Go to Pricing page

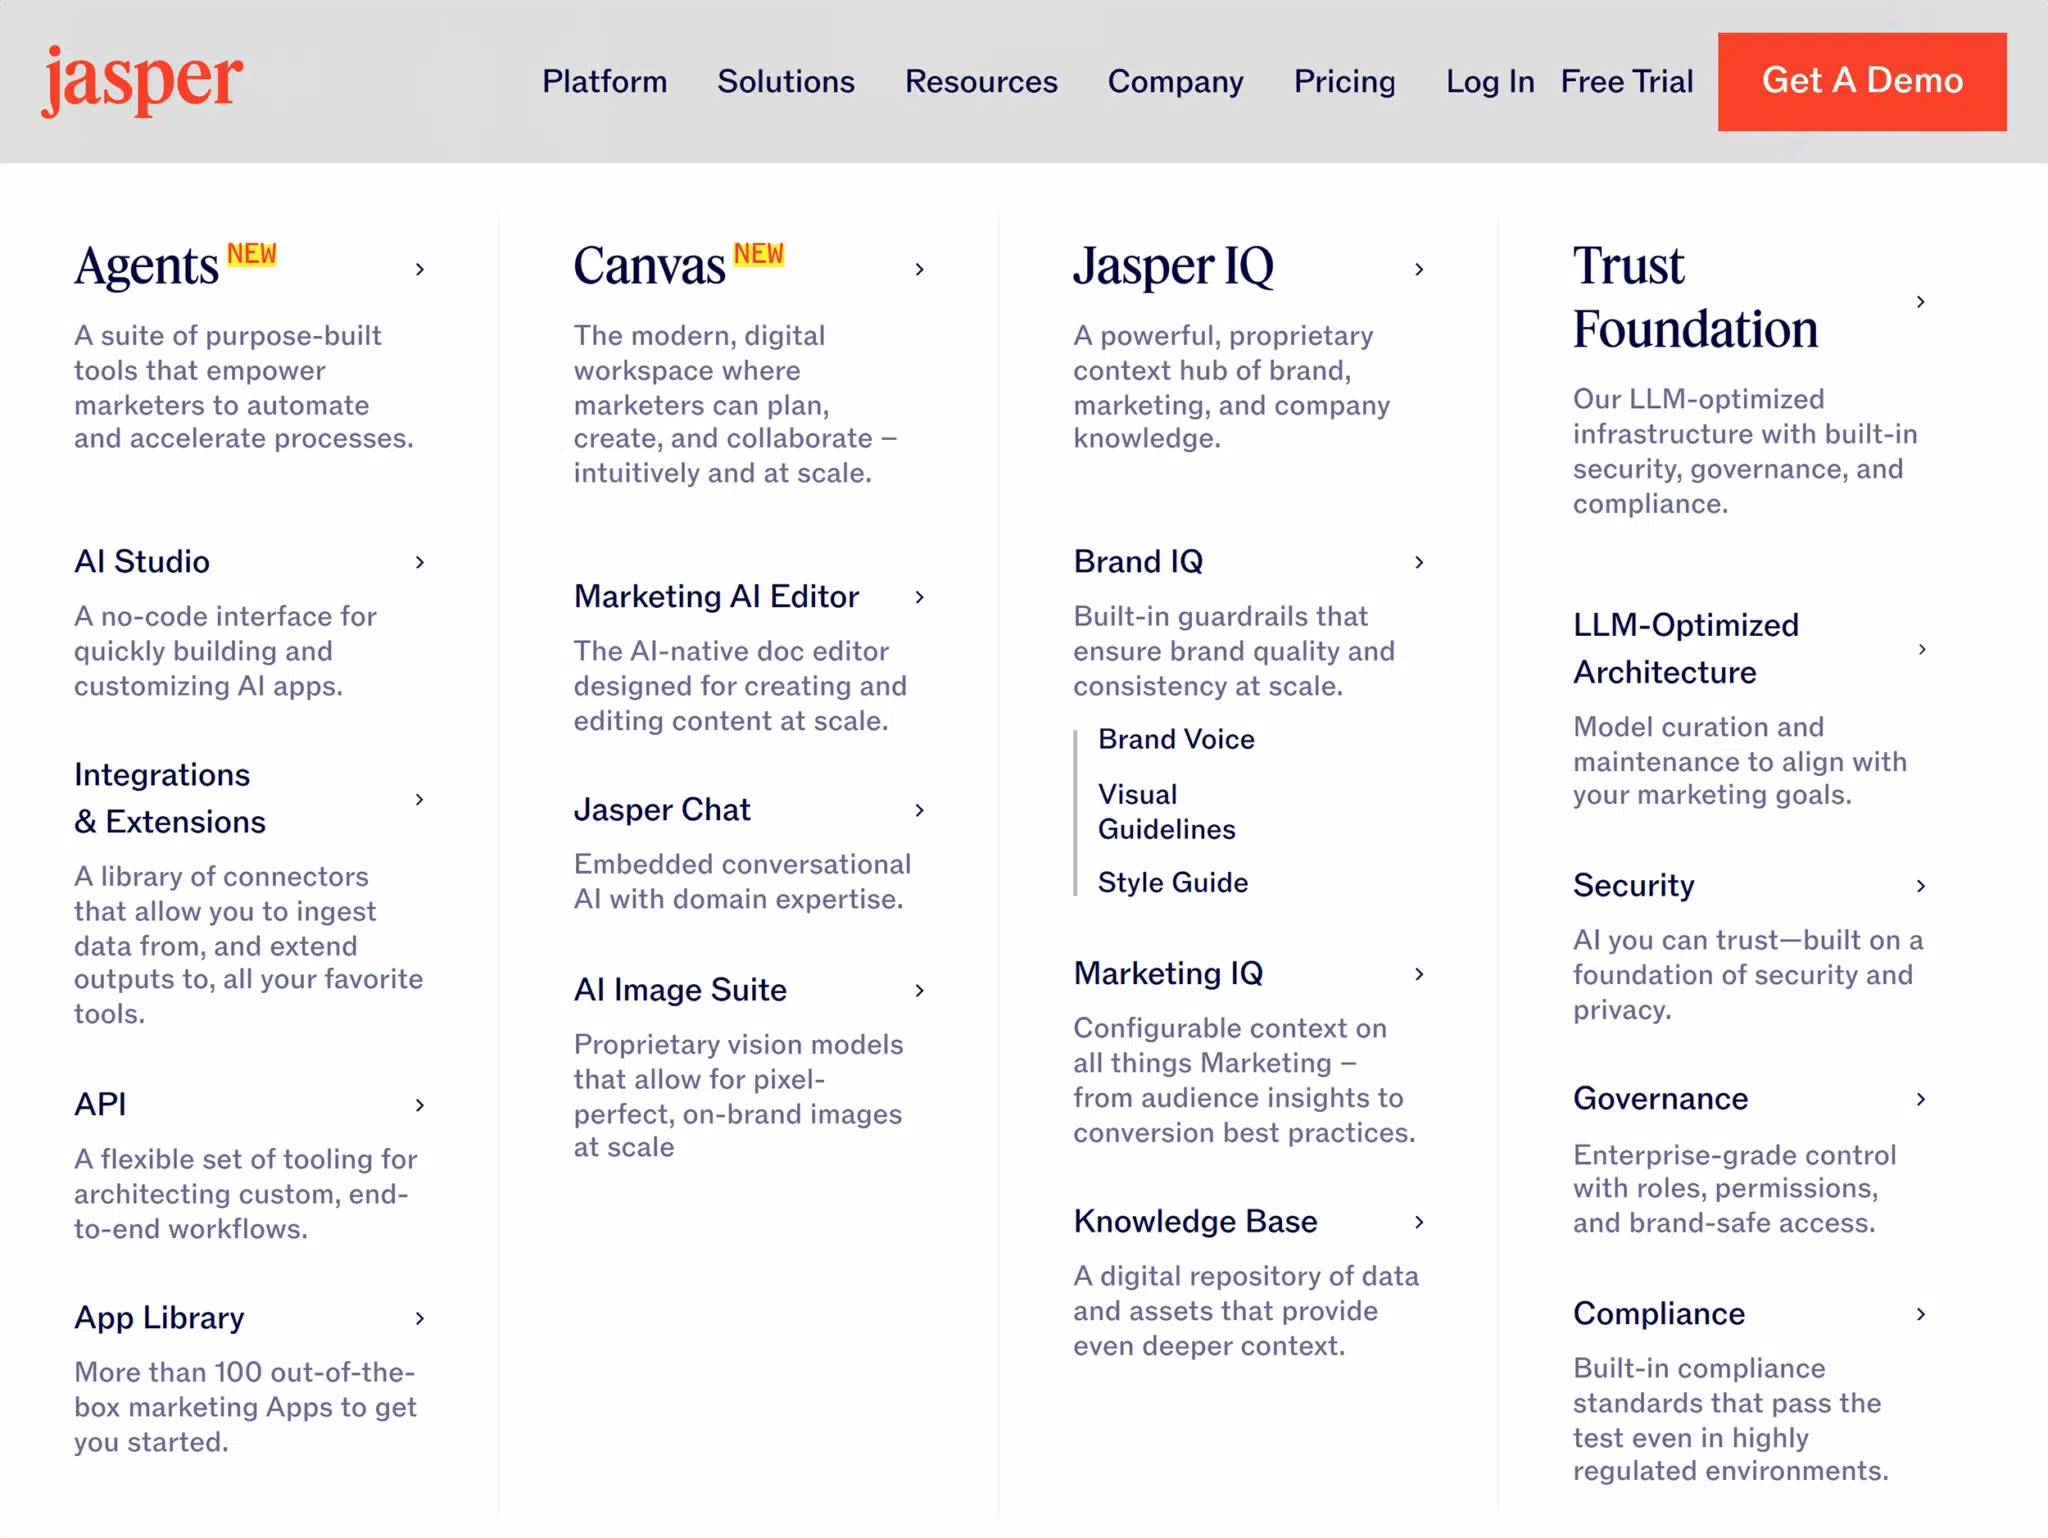1344,81
